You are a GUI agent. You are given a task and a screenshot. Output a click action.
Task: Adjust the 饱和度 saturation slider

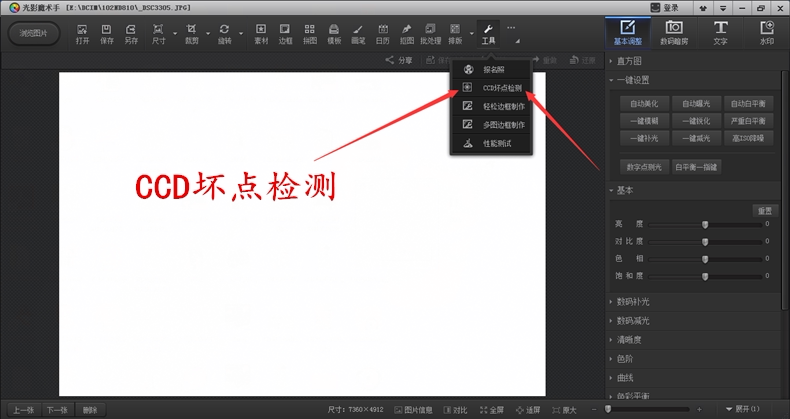[705, 276]
